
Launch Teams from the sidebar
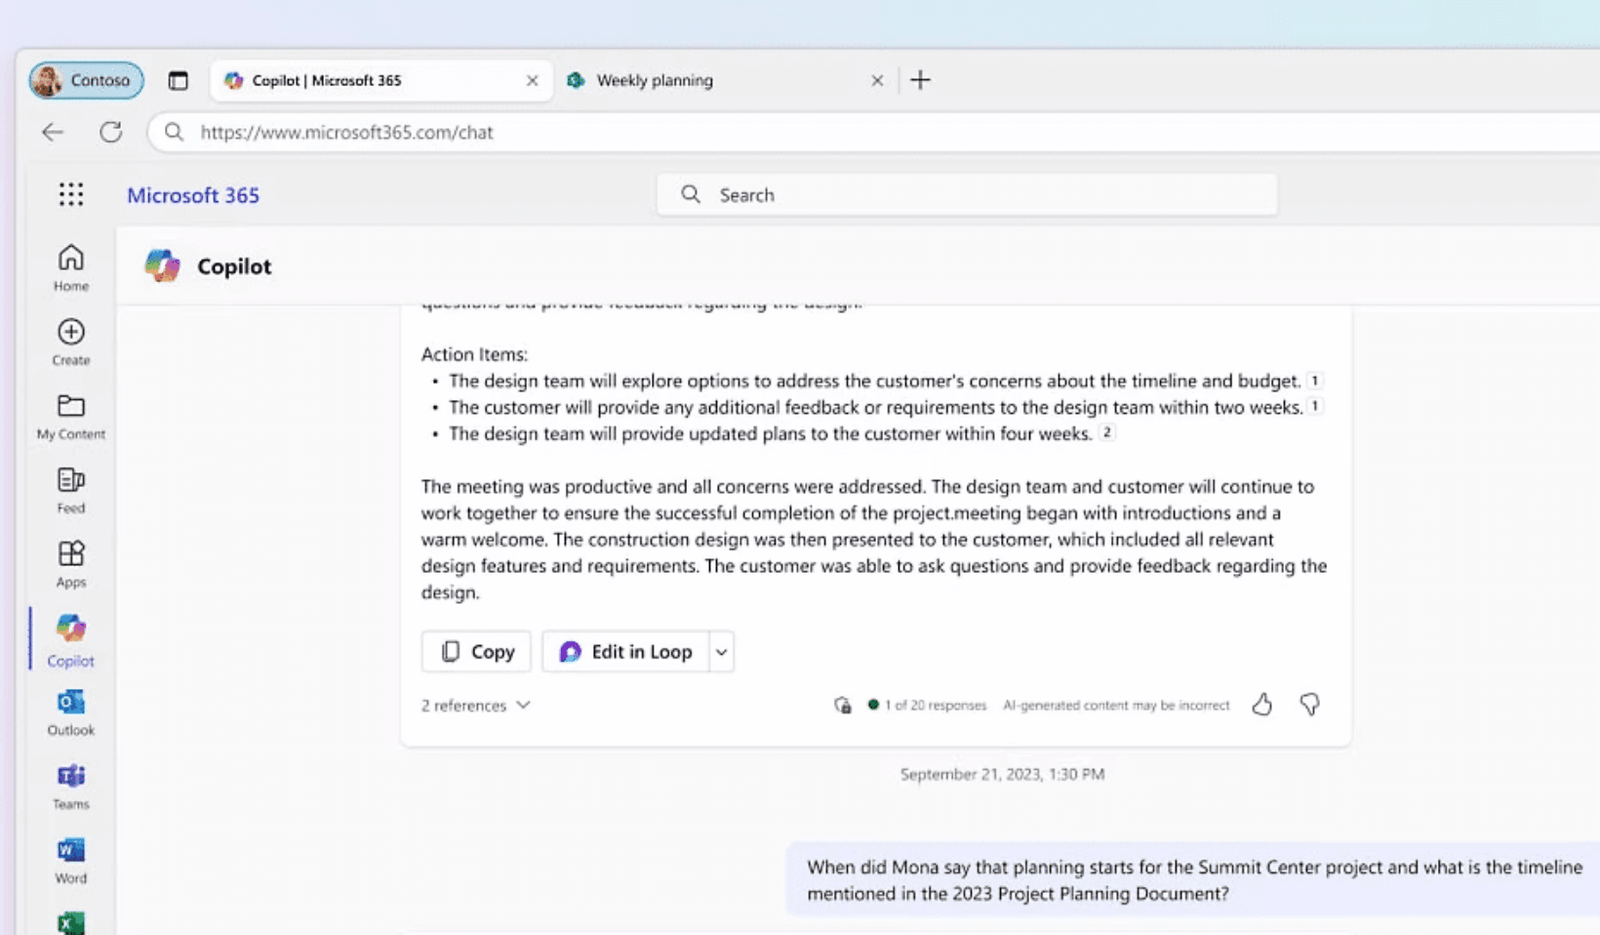tap(71, 787)
